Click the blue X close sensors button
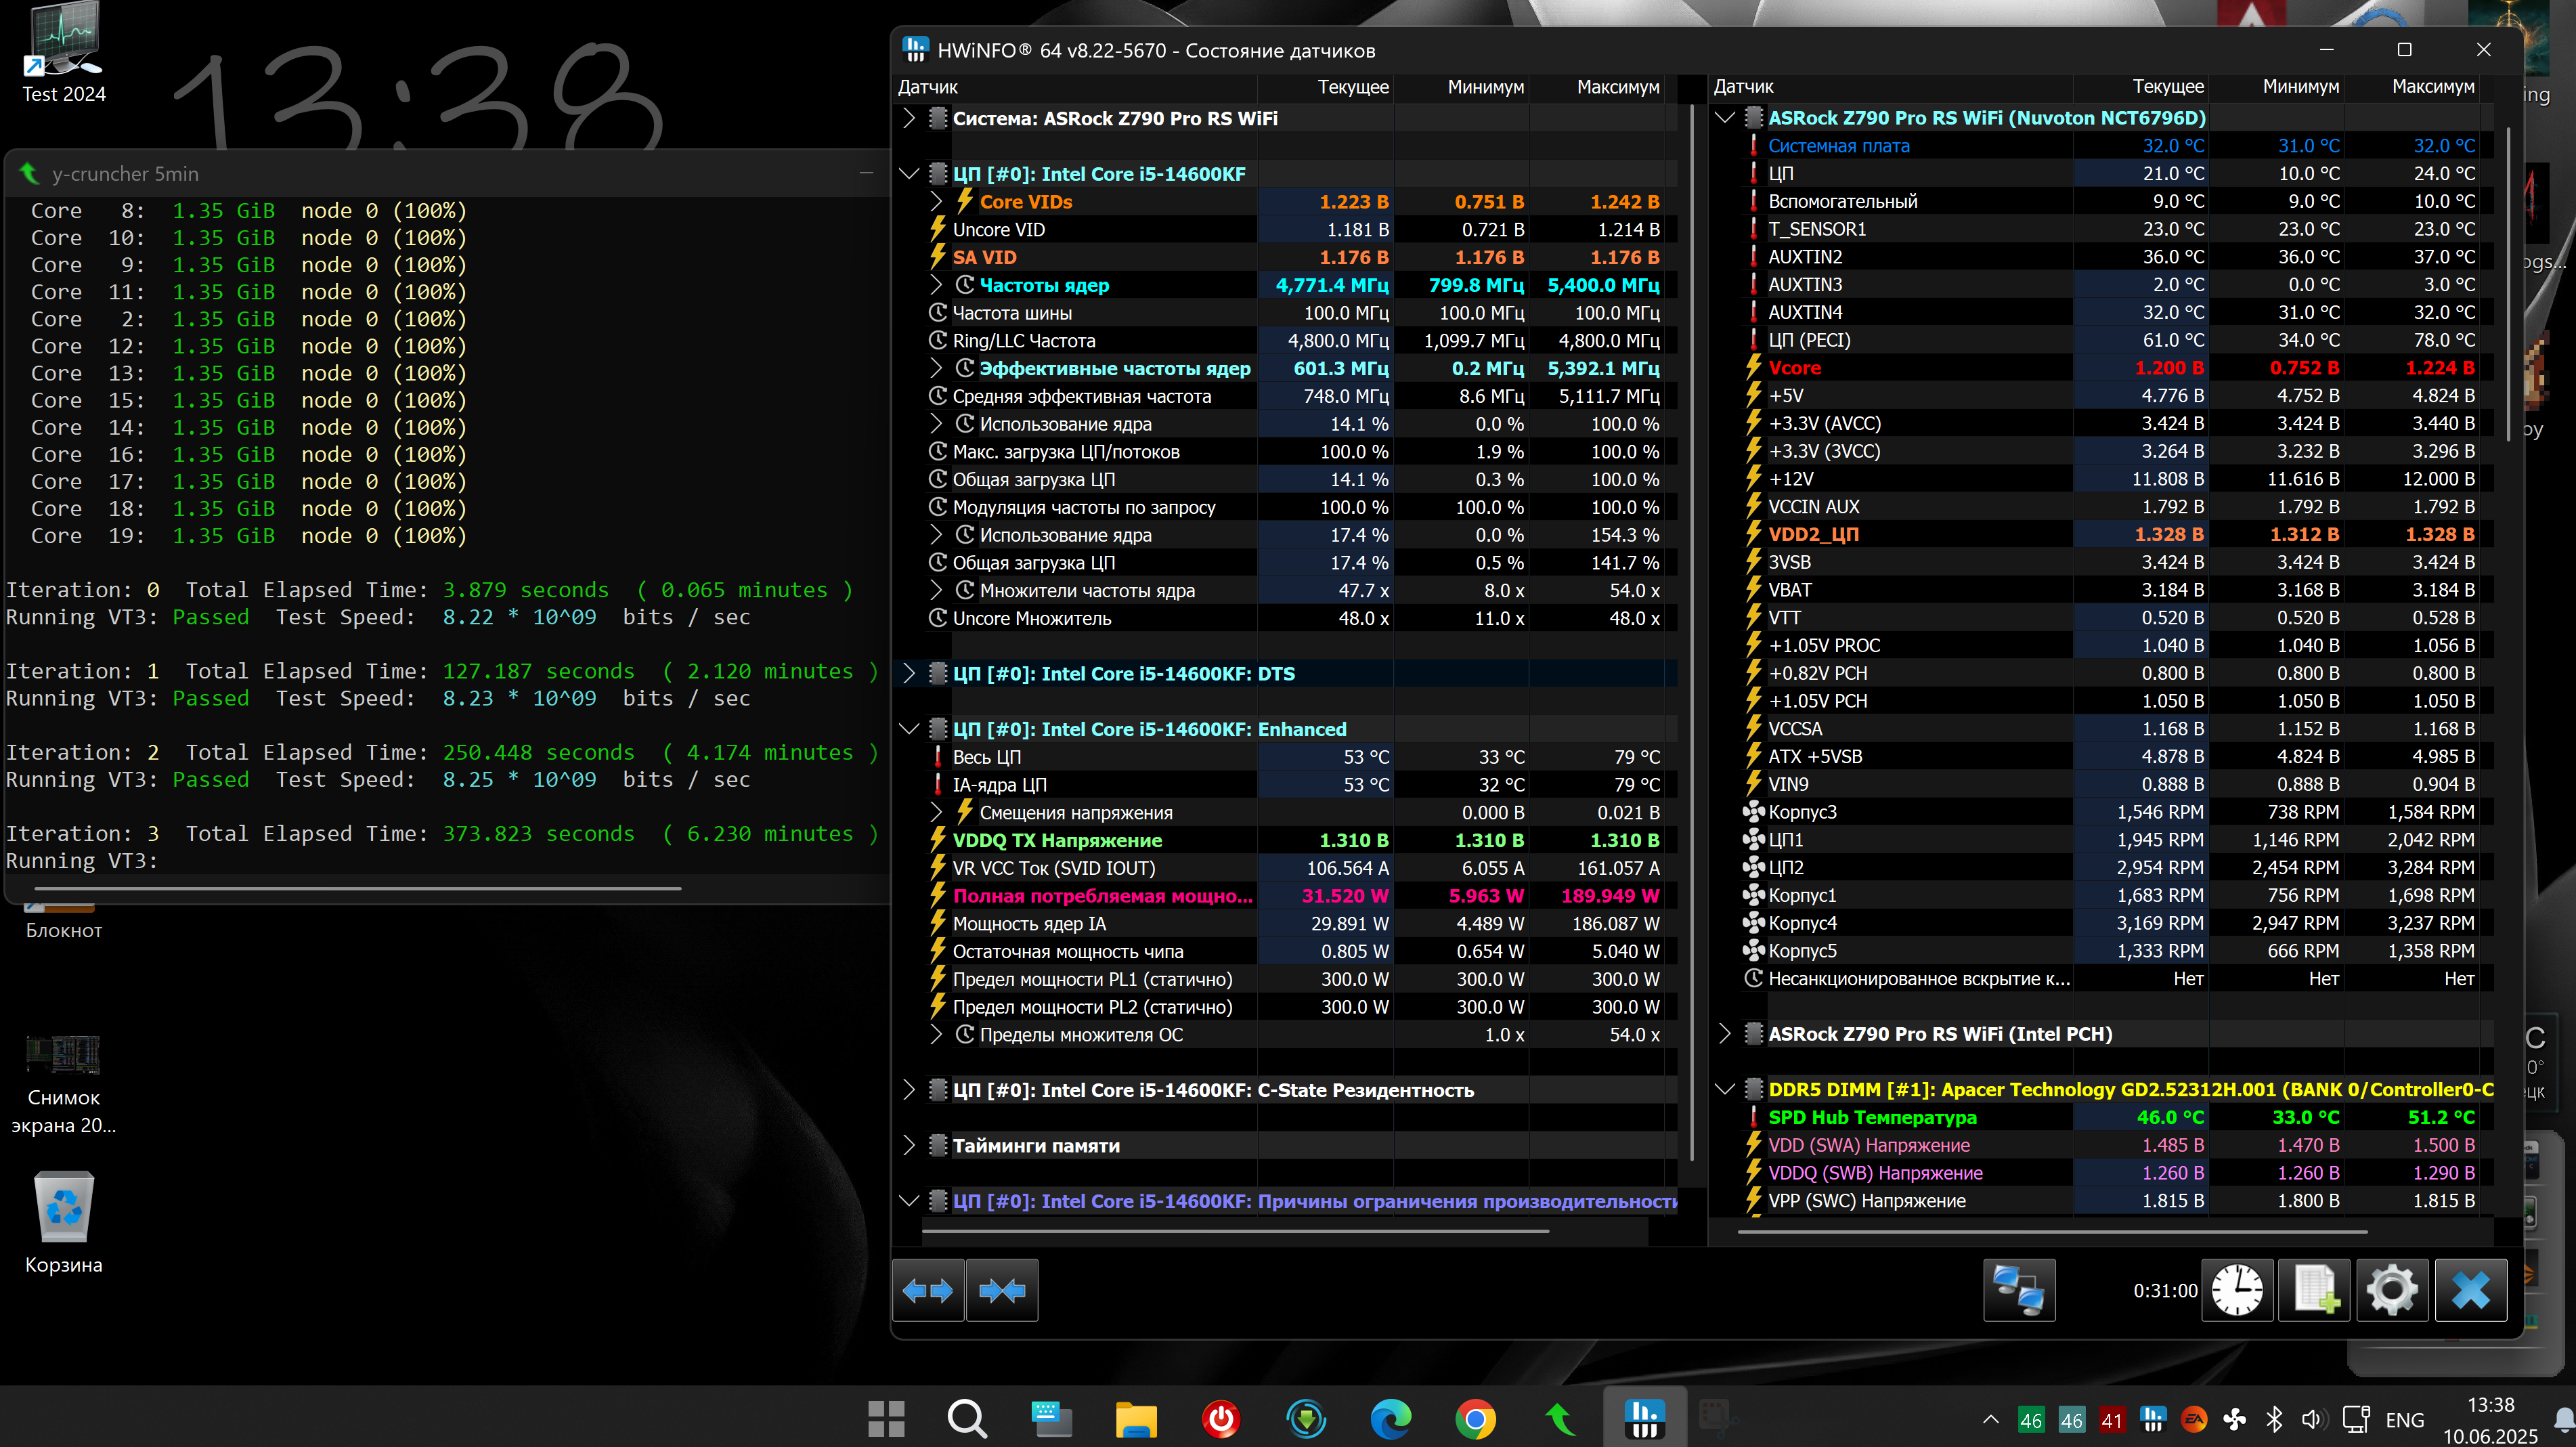This screenshot has height=1447, width=2576. 2469,1291
